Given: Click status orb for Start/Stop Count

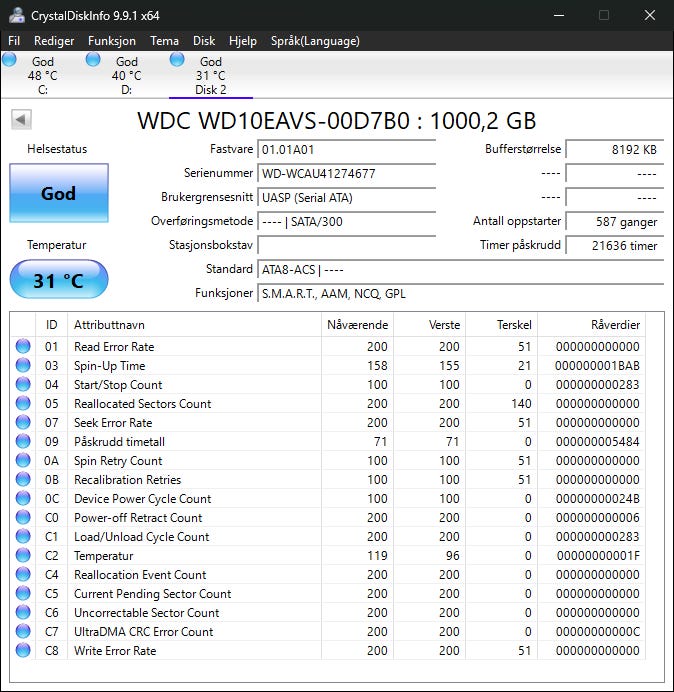Looking at the screenshot, I should coord(23,384).
